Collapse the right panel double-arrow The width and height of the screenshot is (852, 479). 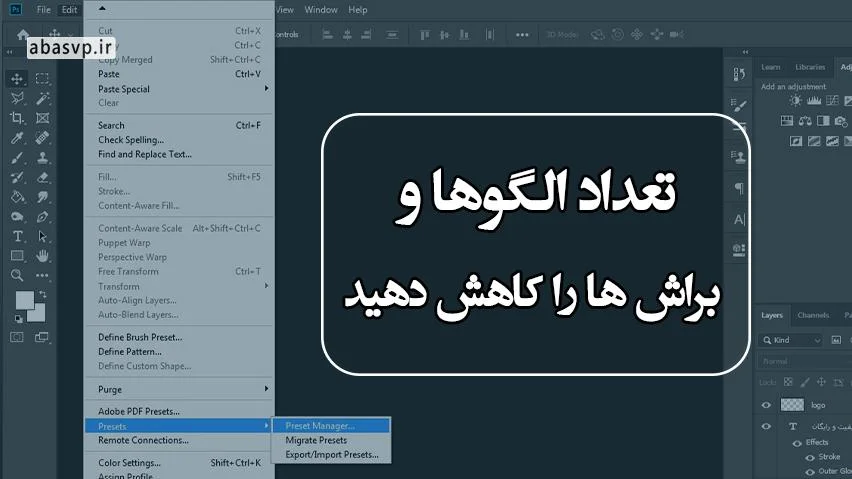point(746,52)
